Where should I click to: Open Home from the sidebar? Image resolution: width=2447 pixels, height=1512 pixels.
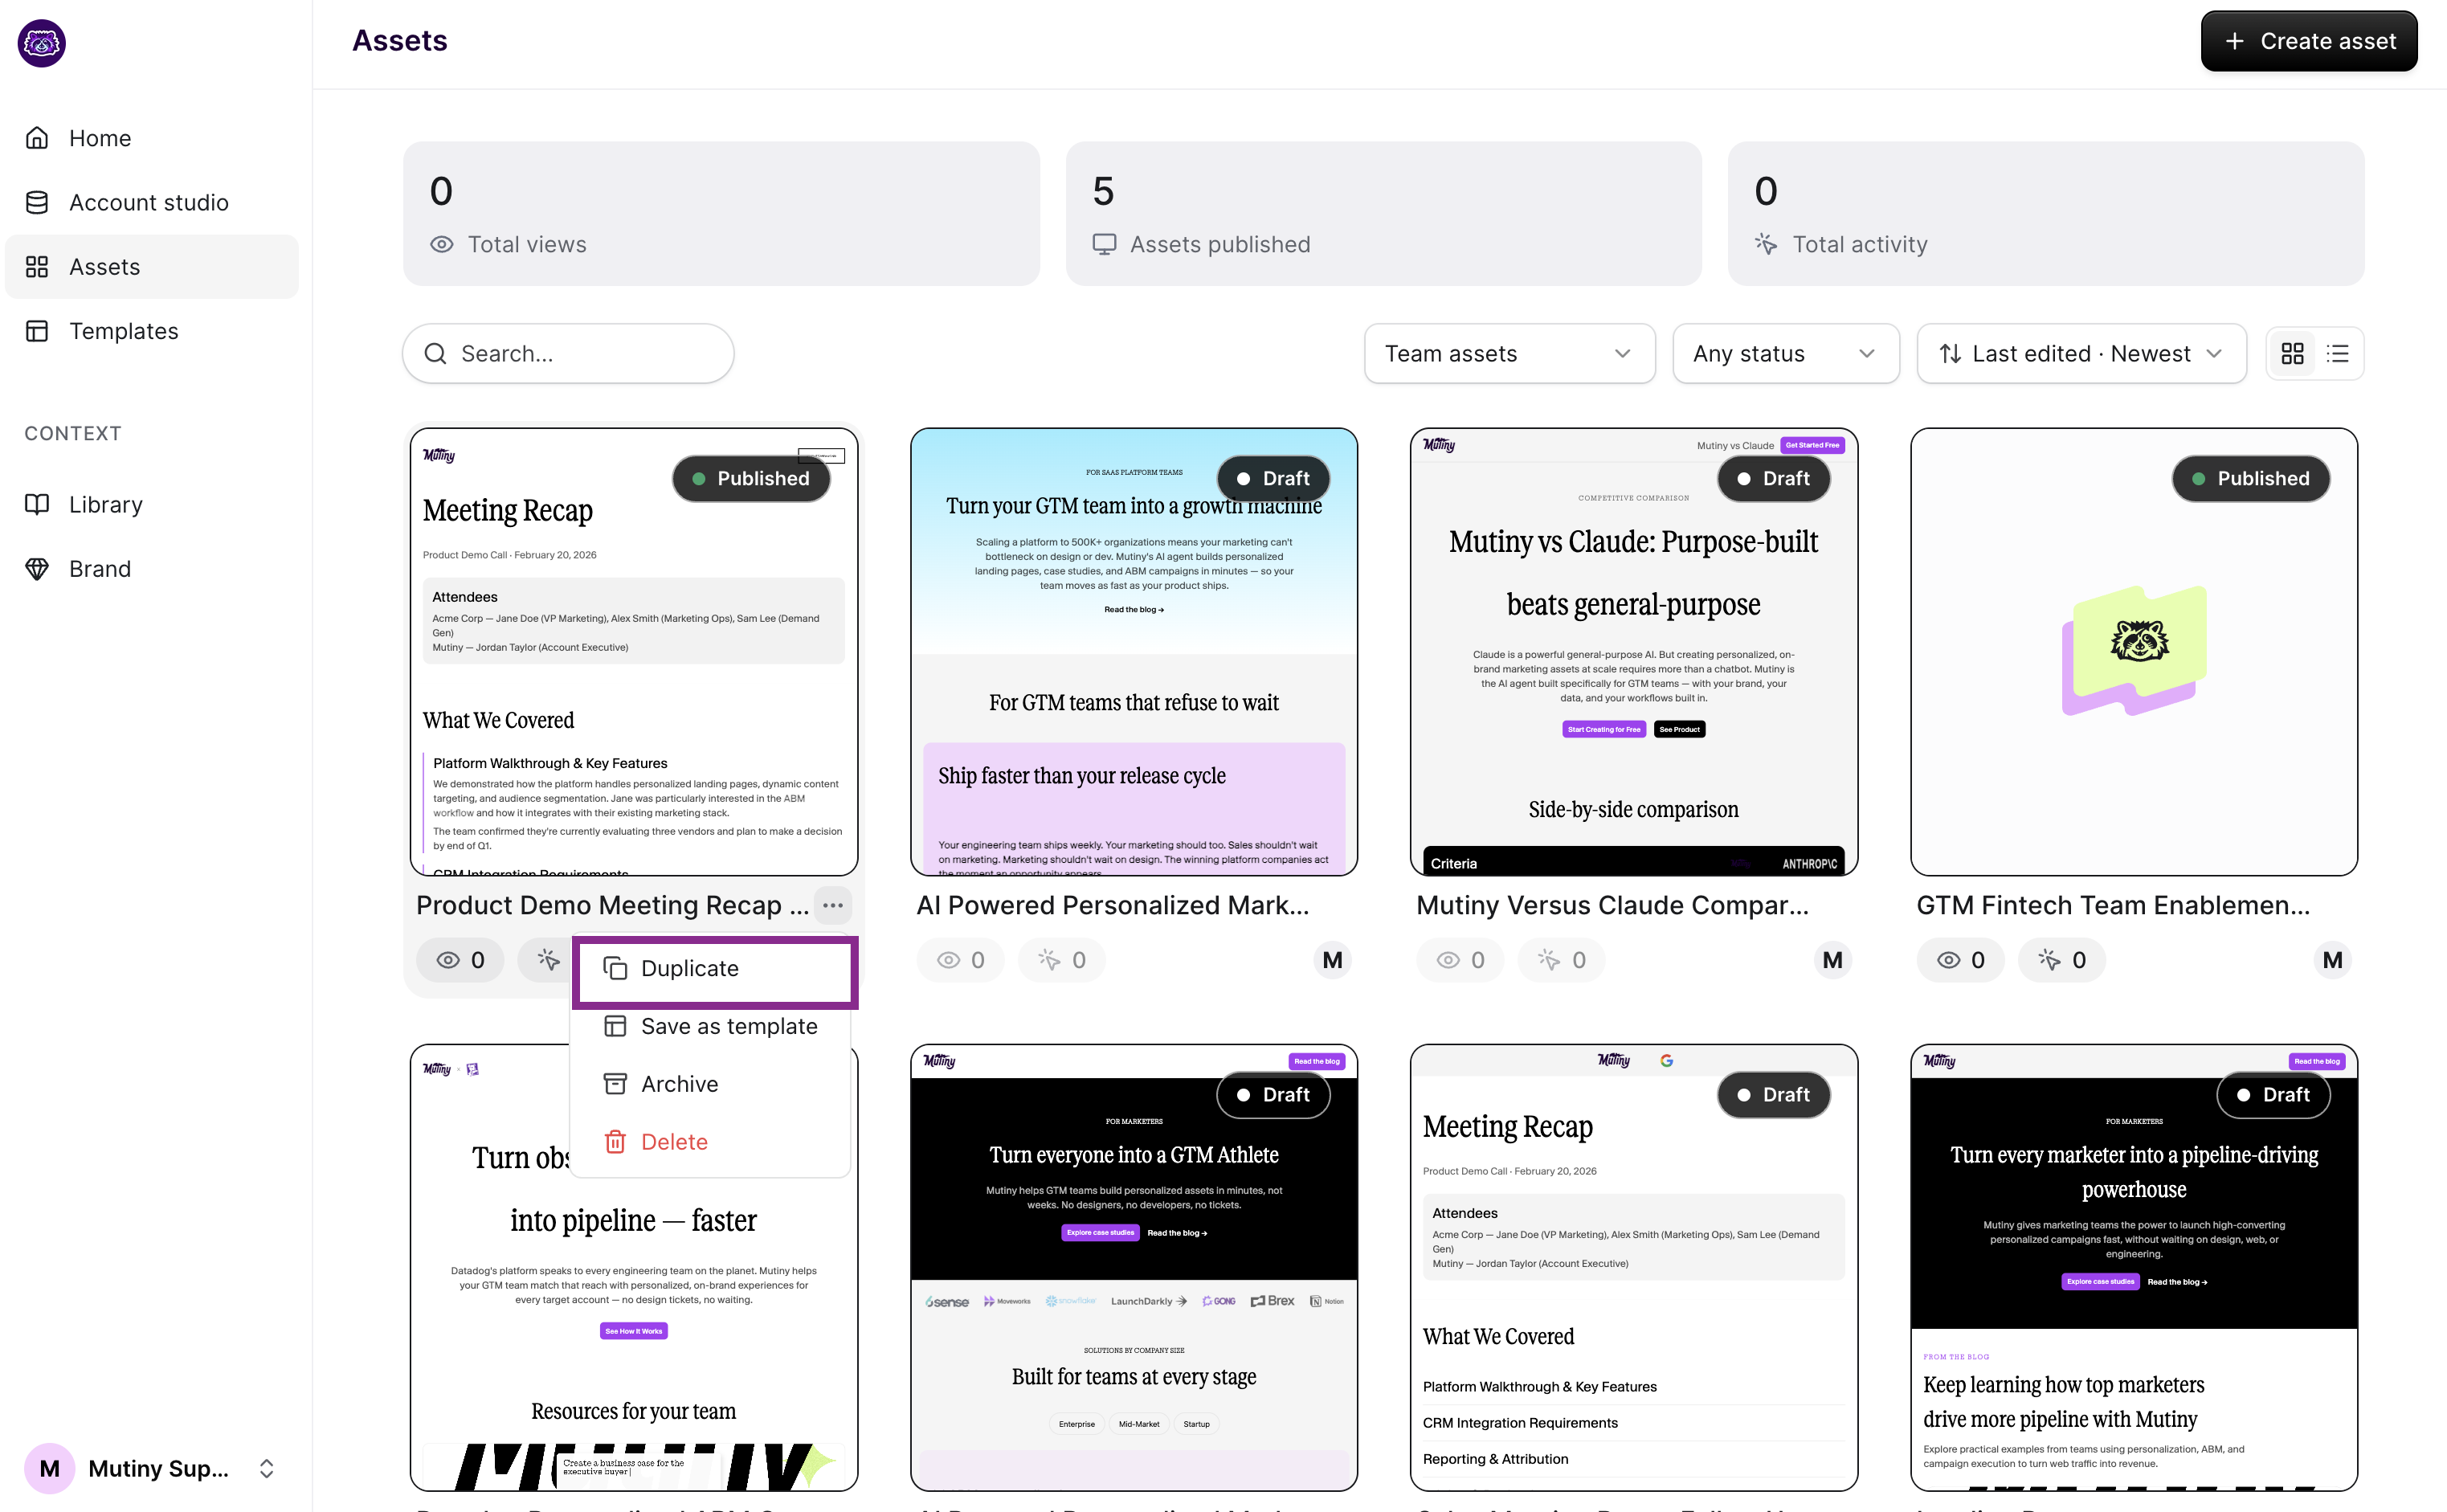pos(151,138)
